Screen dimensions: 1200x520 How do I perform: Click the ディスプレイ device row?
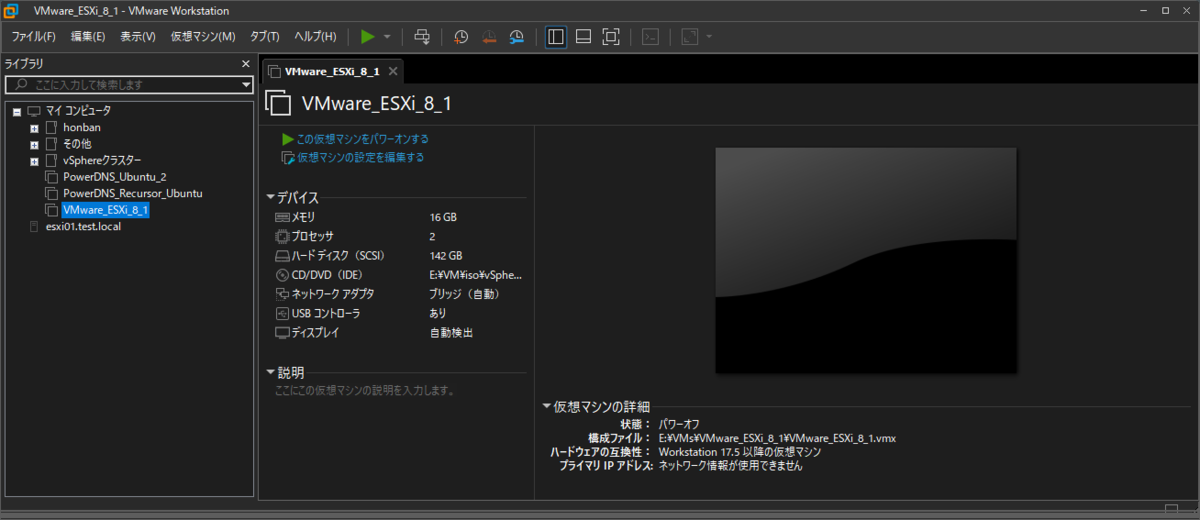[x=399, y=332]
